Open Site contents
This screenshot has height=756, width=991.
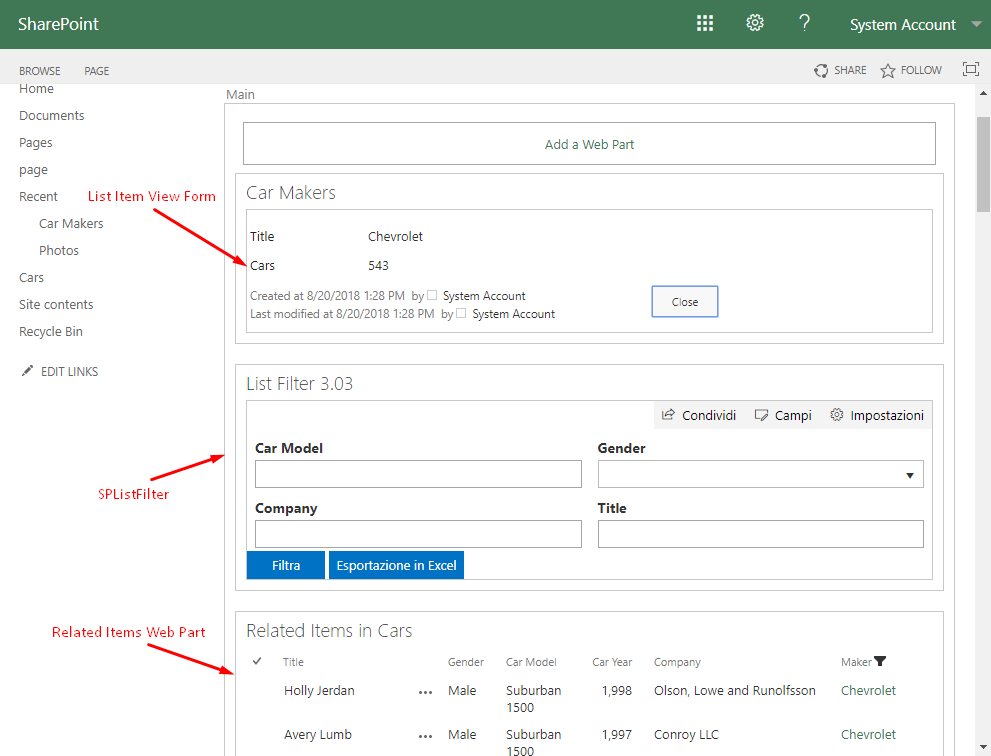click(x=56, y=305)
